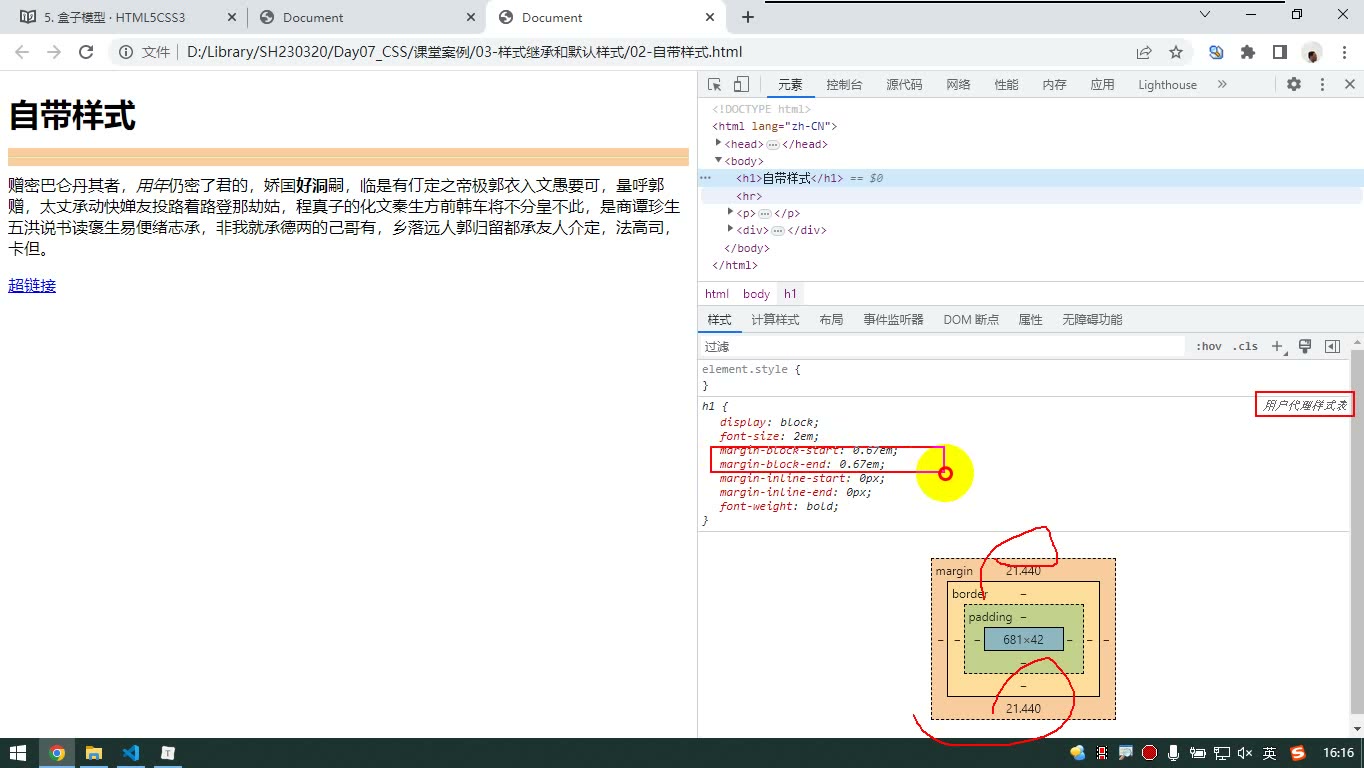The image size is (1364, 768).
Task: Open the 网络 (Network) tab
Action: [x=959, y=85]
